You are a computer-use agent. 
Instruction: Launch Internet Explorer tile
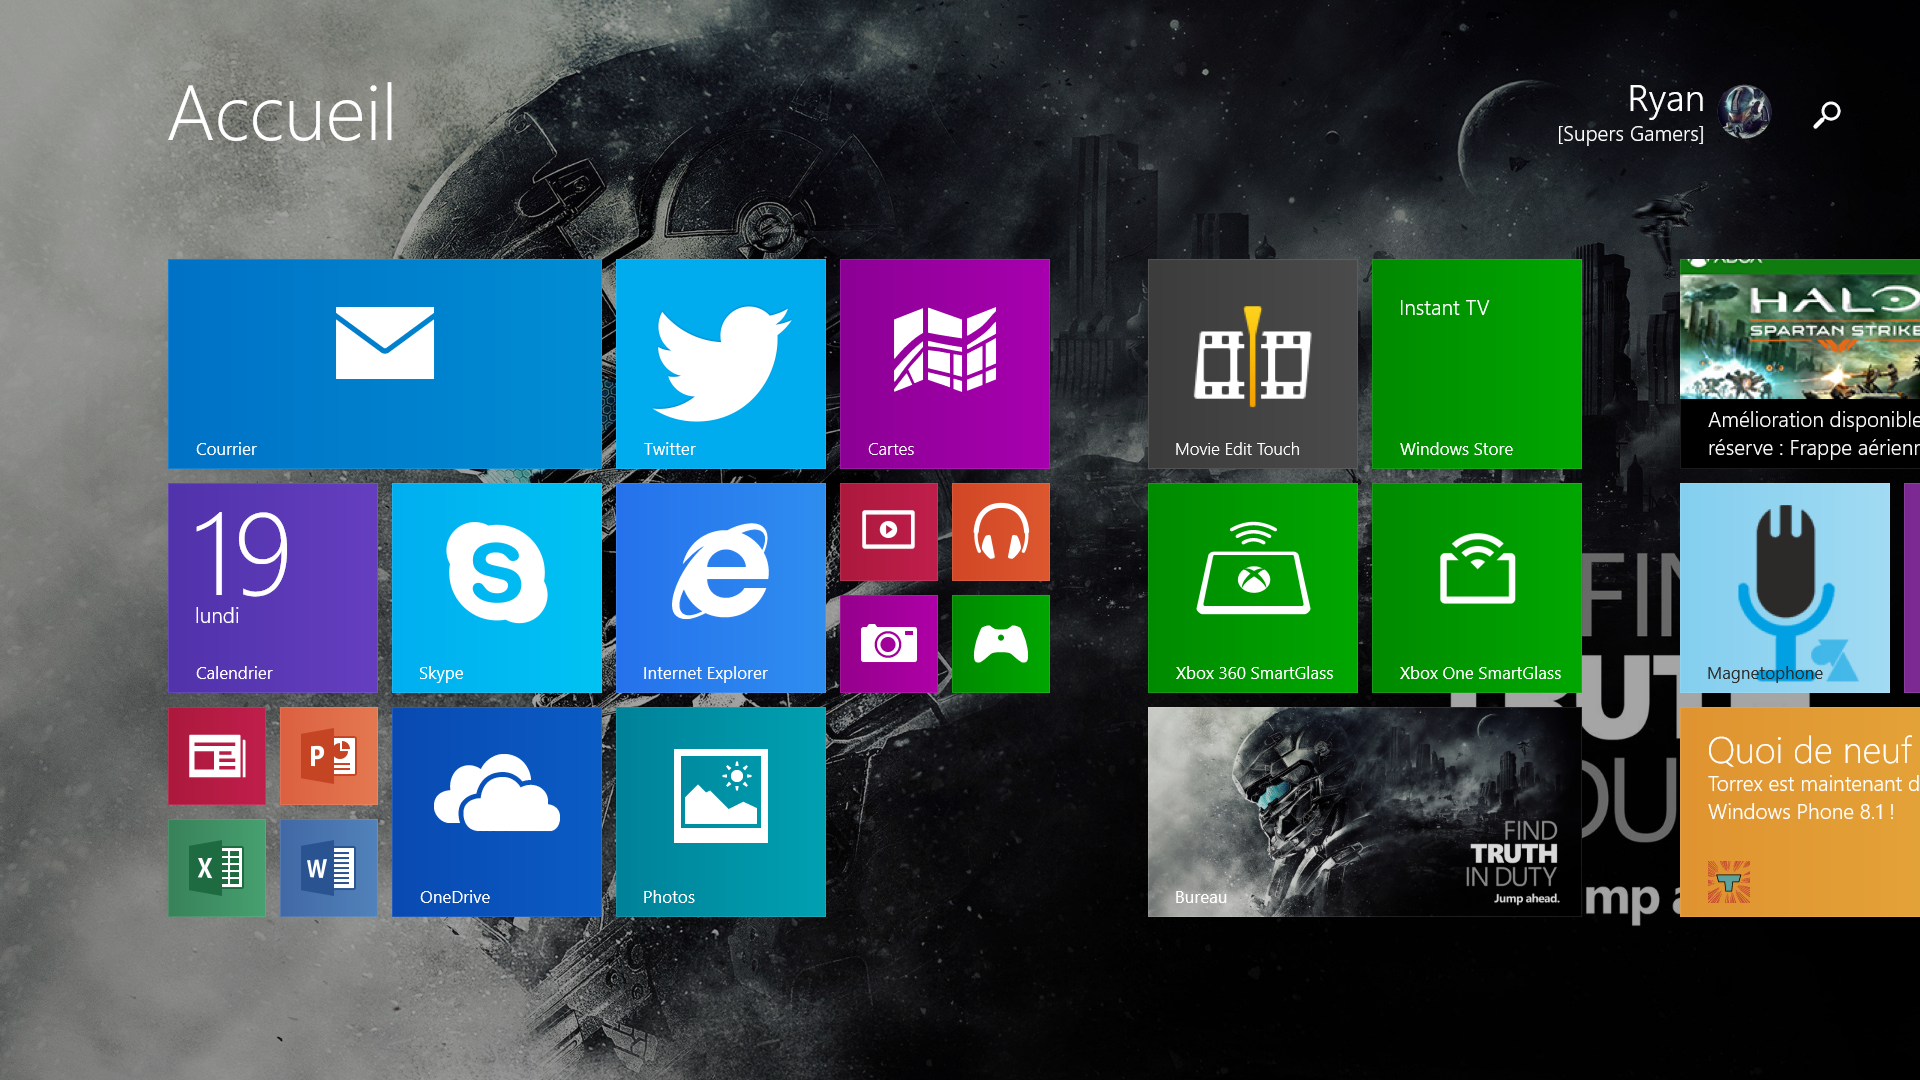721,588
